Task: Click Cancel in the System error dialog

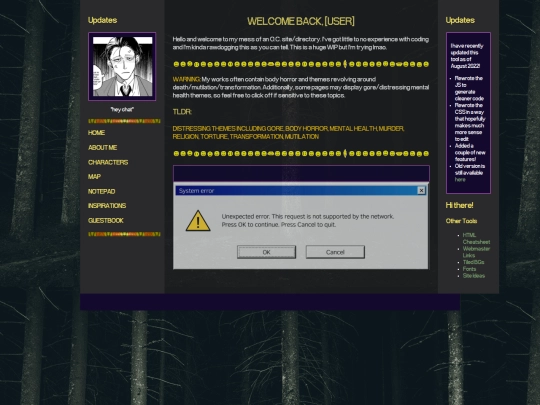Action: pos(335,252)
